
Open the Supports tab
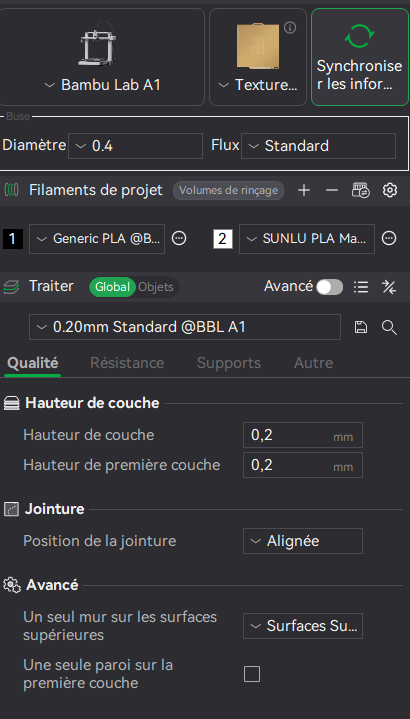[x=228, y=363]
